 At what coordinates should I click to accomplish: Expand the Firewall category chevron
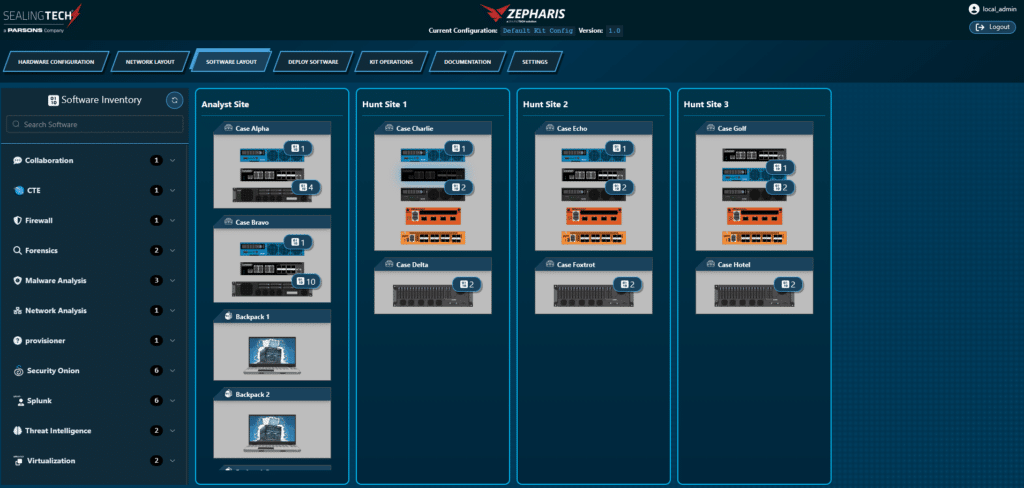172,221
